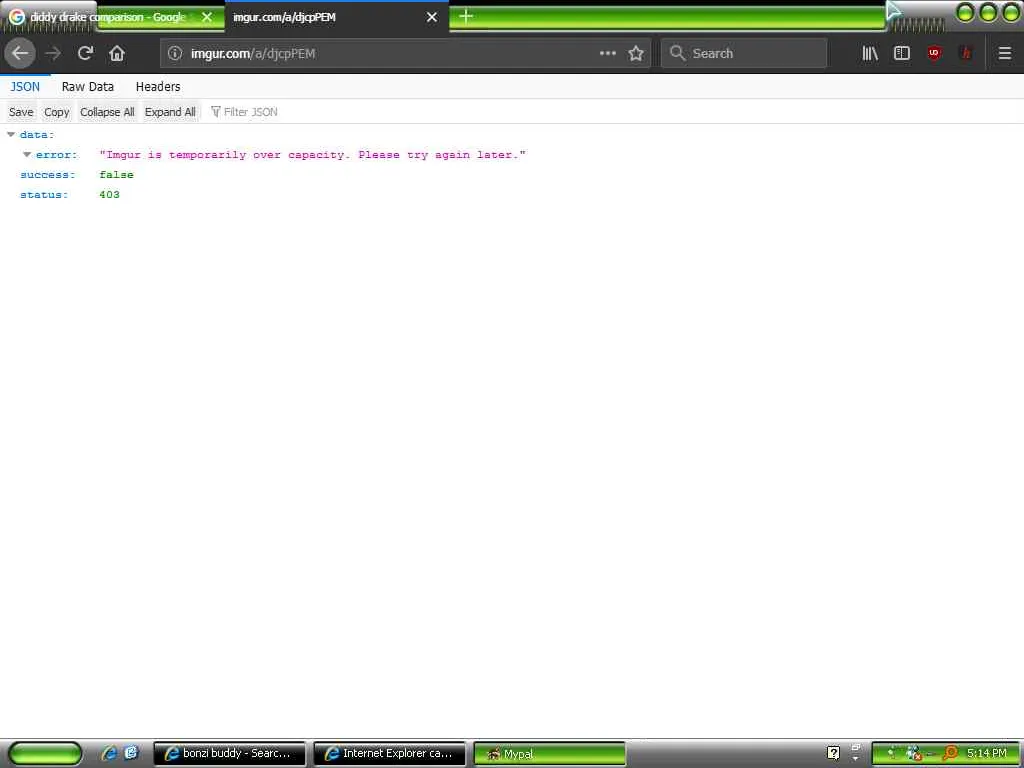This screenshot has width=1024, height=768.
Task: Switch to diddy drake comparison Google tab
Action: 108,17
